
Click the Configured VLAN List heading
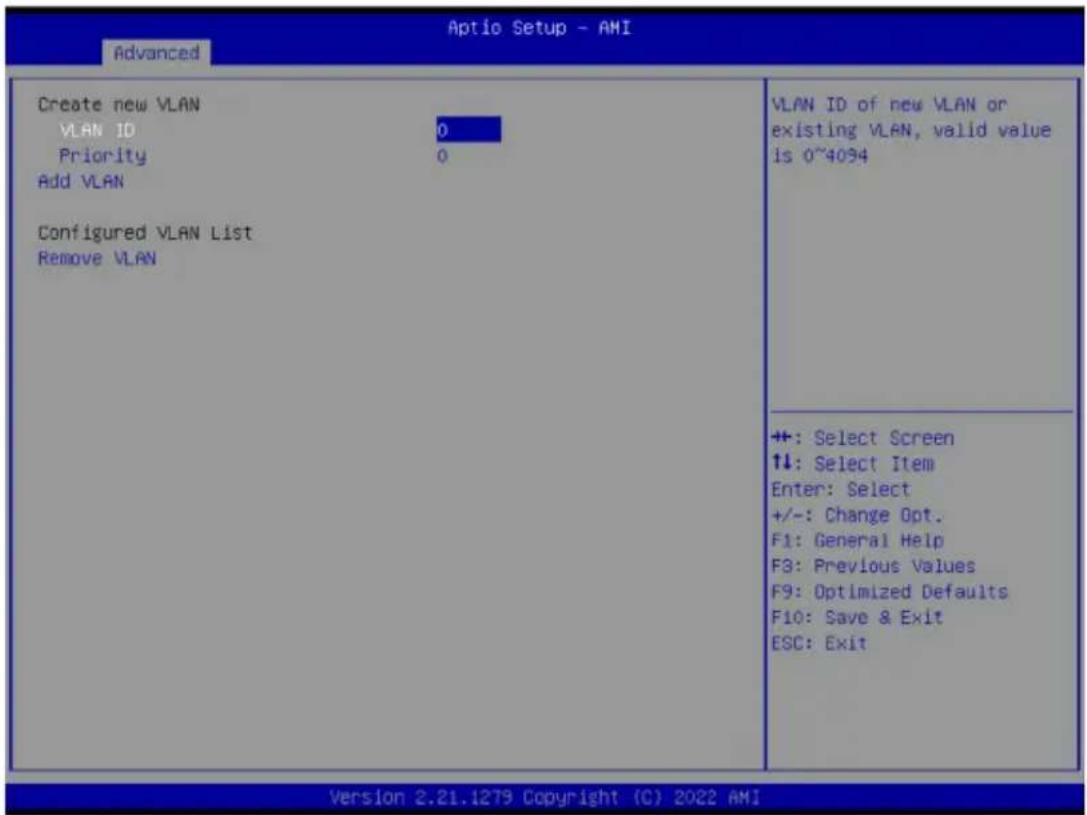(x=145, y=233)
